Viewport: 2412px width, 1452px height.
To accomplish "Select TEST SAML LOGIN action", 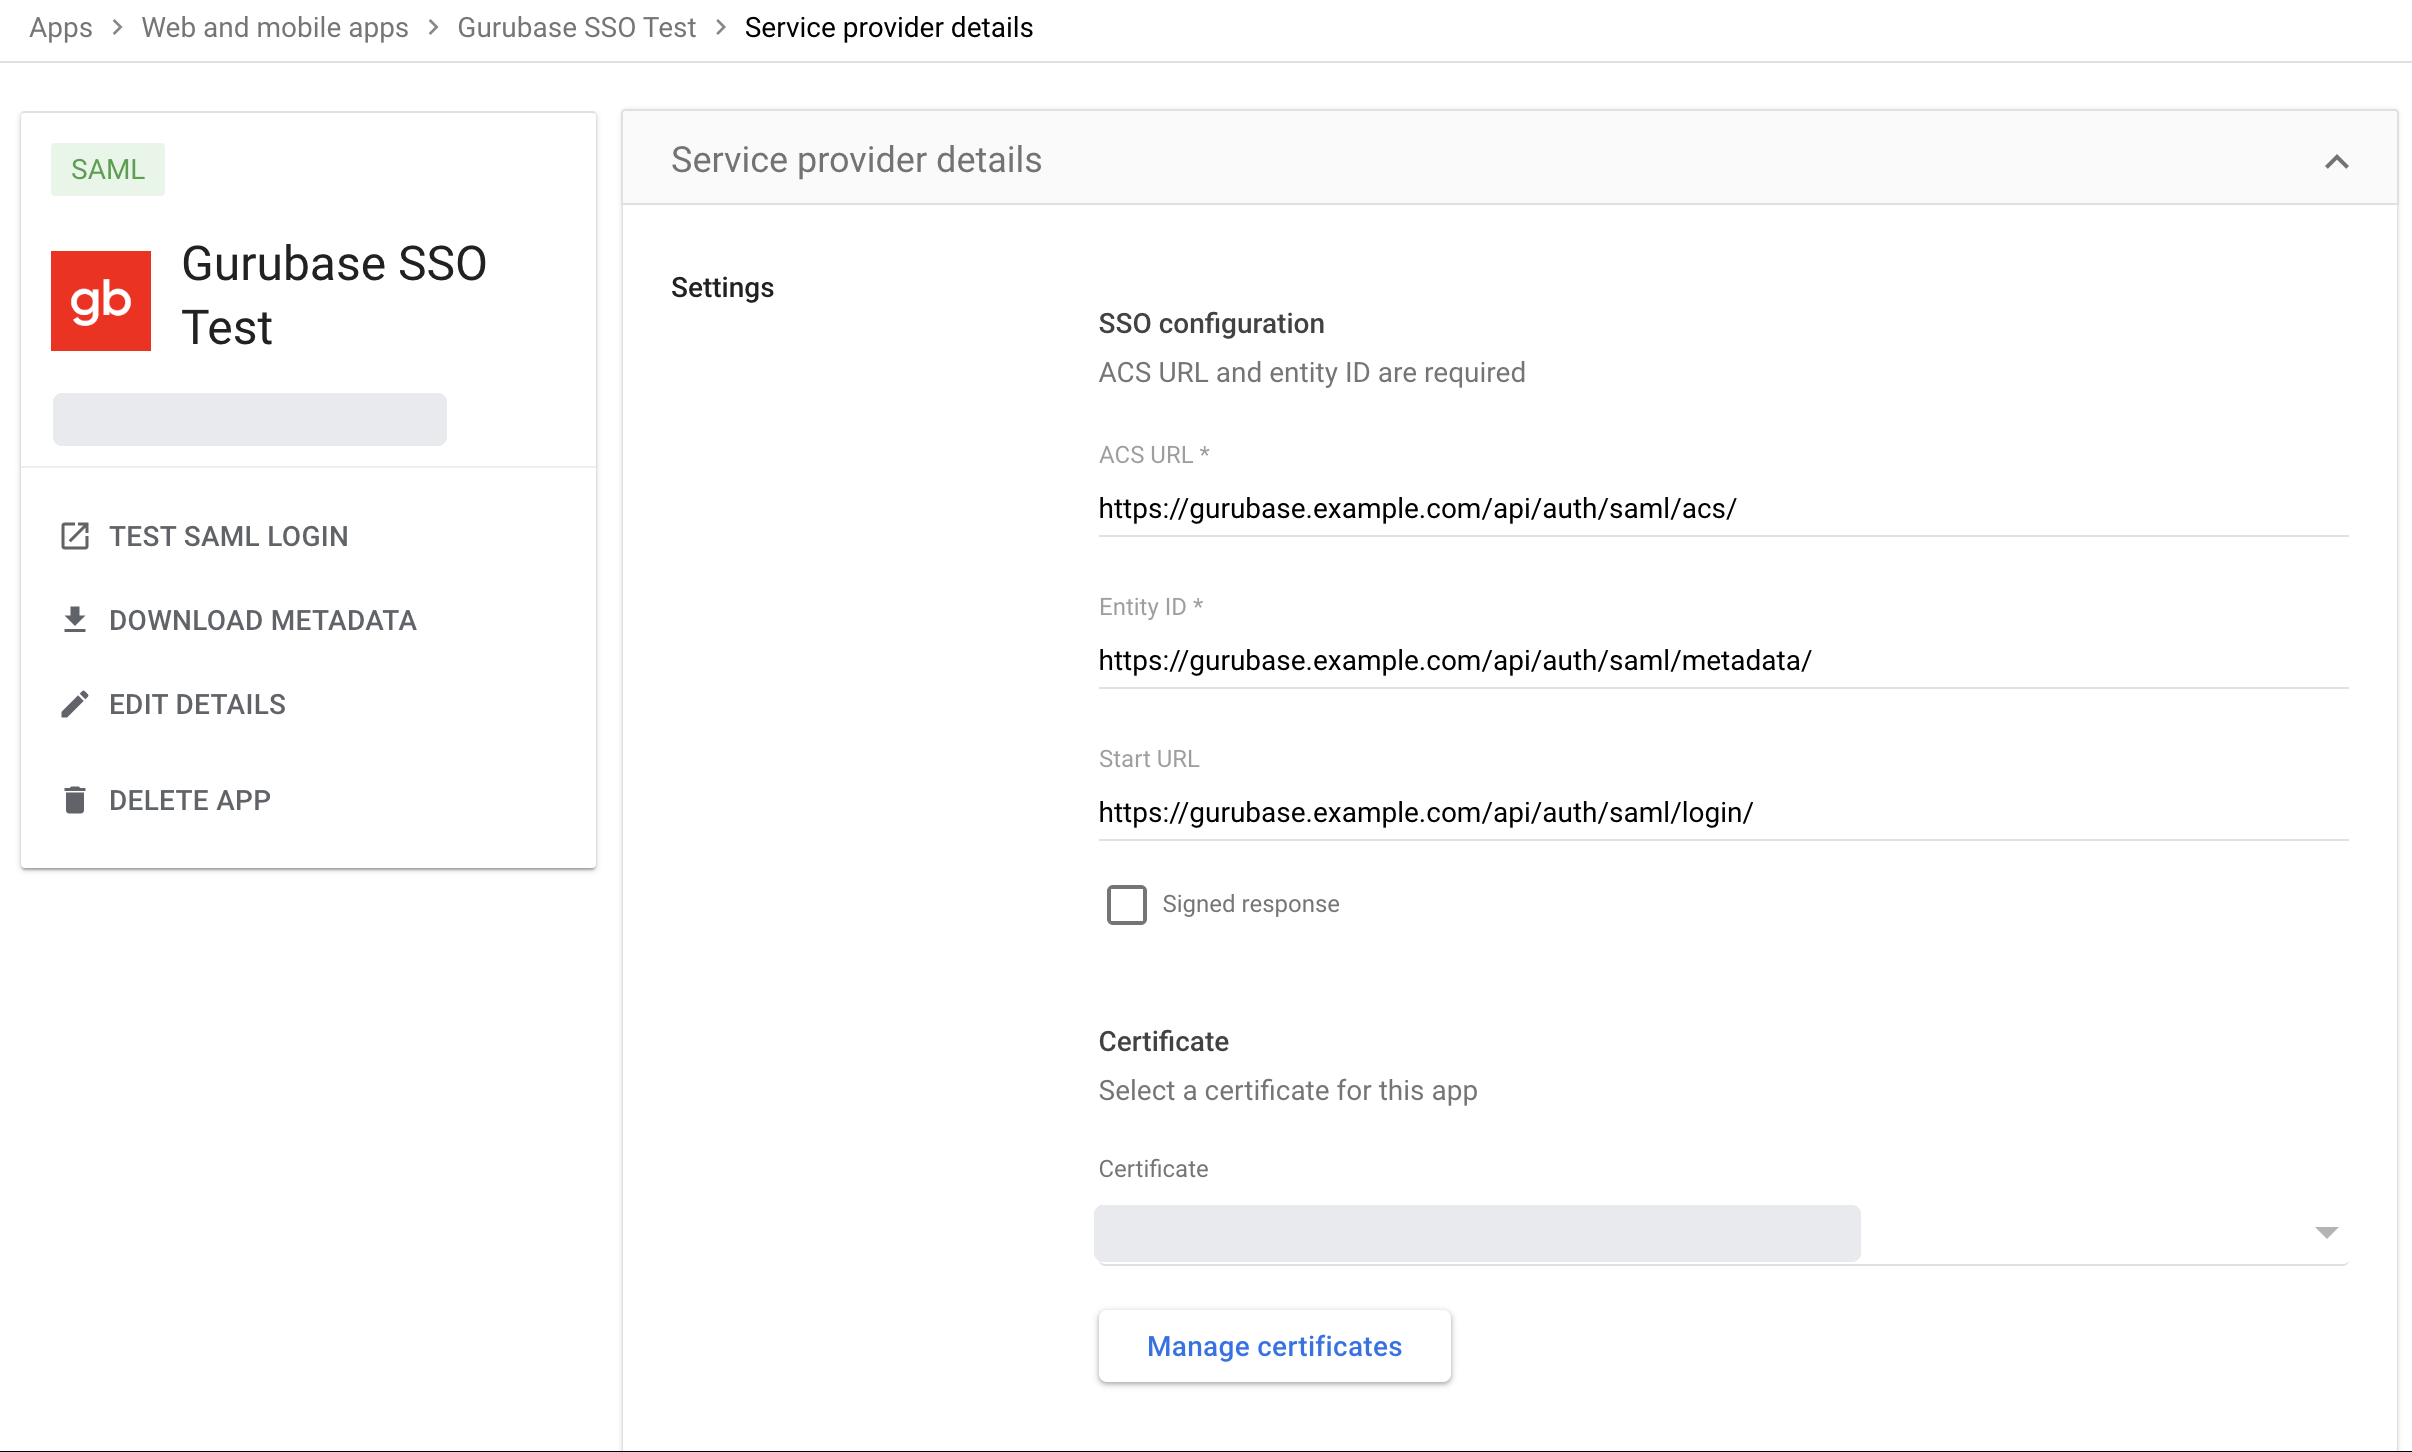I will 229,536.
